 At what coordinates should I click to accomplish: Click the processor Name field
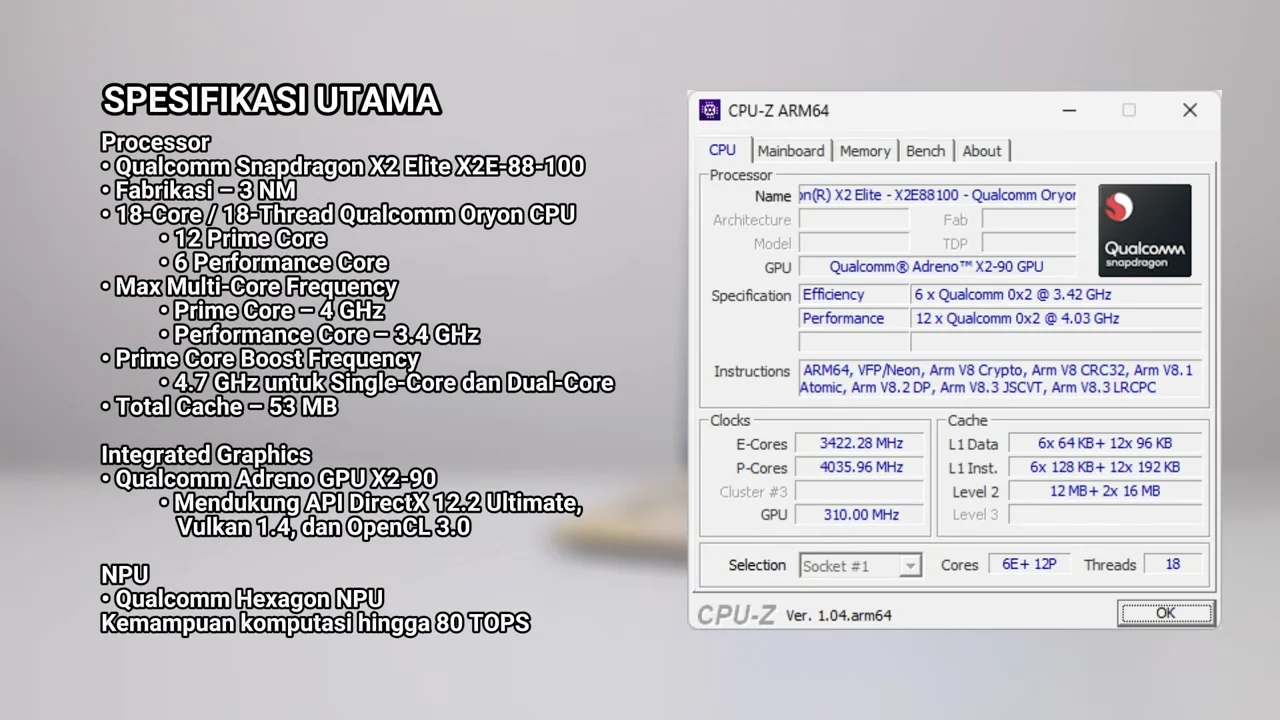click(938, 195)
